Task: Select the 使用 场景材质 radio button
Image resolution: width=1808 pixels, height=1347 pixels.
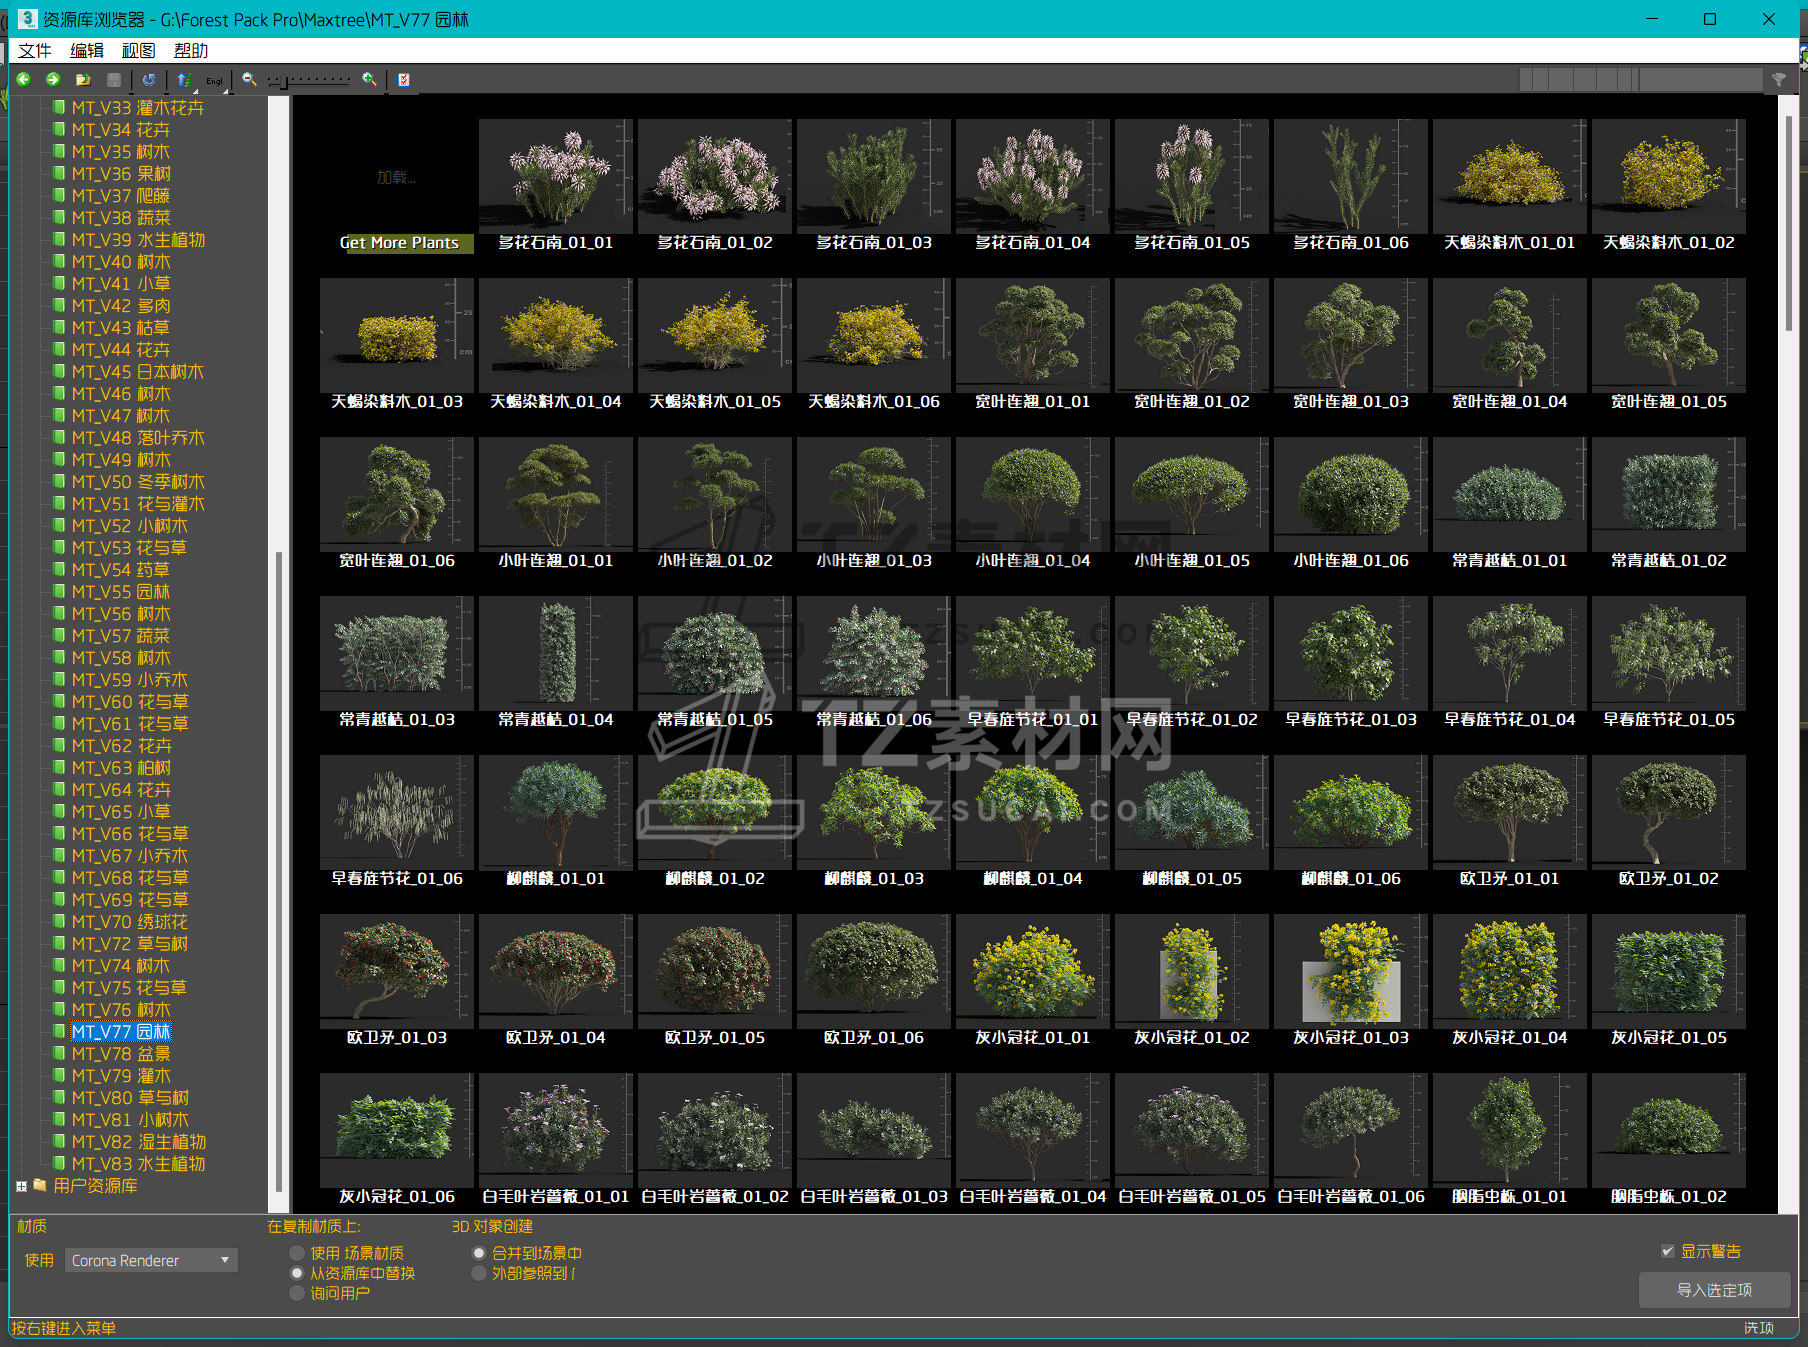Action: point(297,1253)
